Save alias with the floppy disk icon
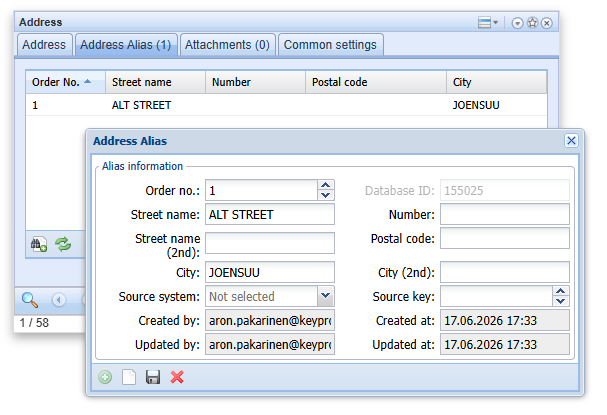Image resolution: width=607 pixels, height=415 pixels. pos(153,377)
